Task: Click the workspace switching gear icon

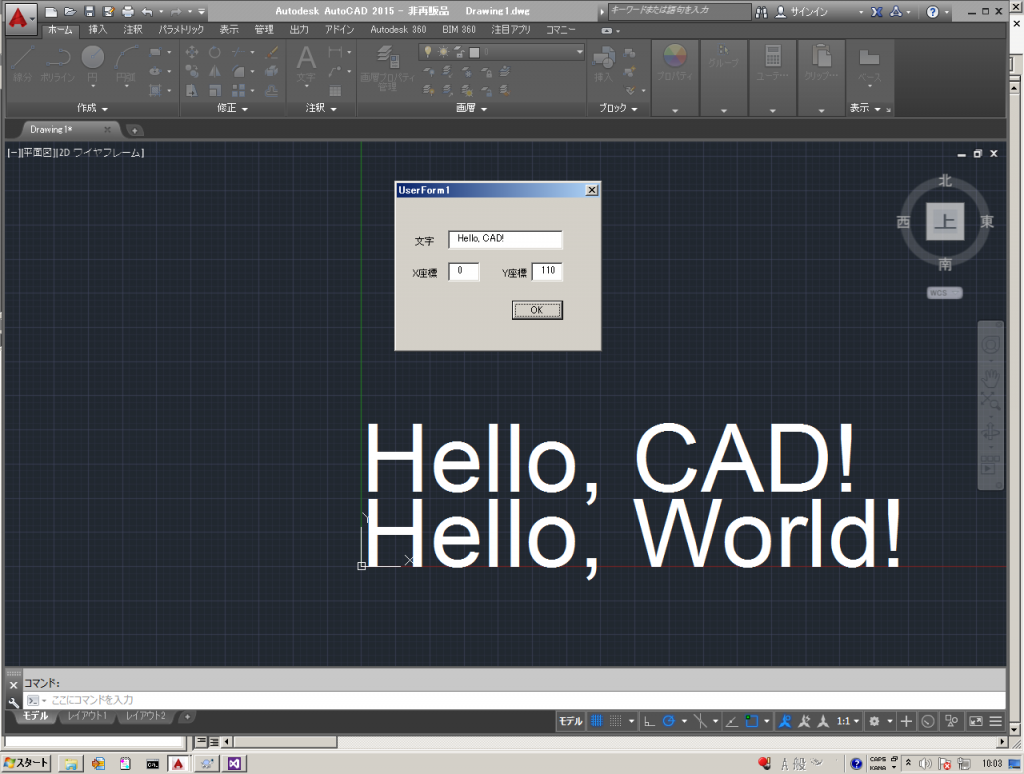Action: point(874,721)
